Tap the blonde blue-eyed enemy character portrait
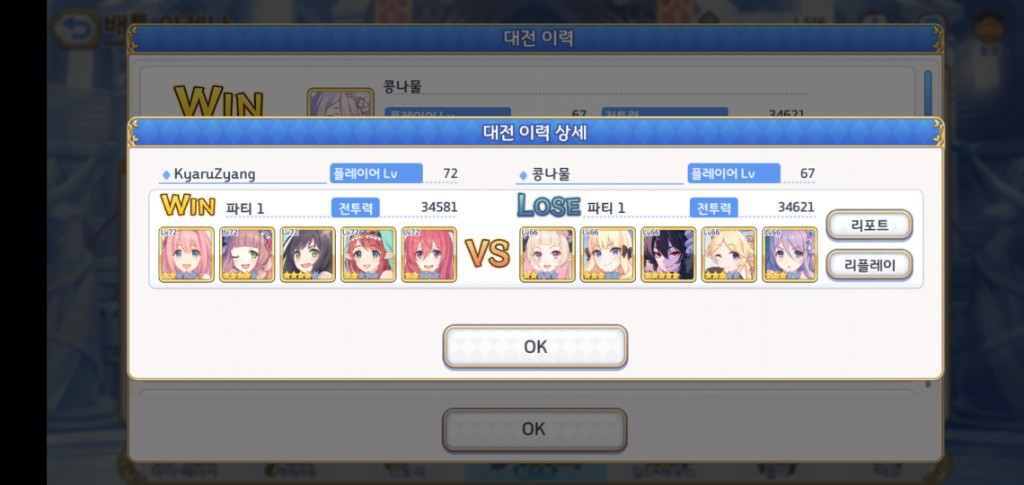1024x485 pixels. click(608, 255)
